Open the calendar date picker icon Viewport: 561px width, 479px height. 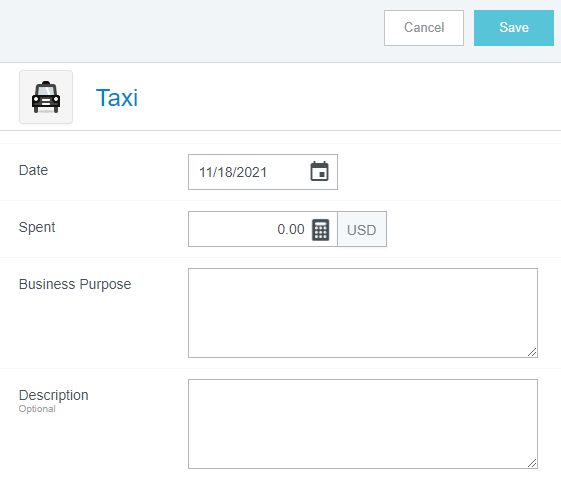[x=319, y=171]
